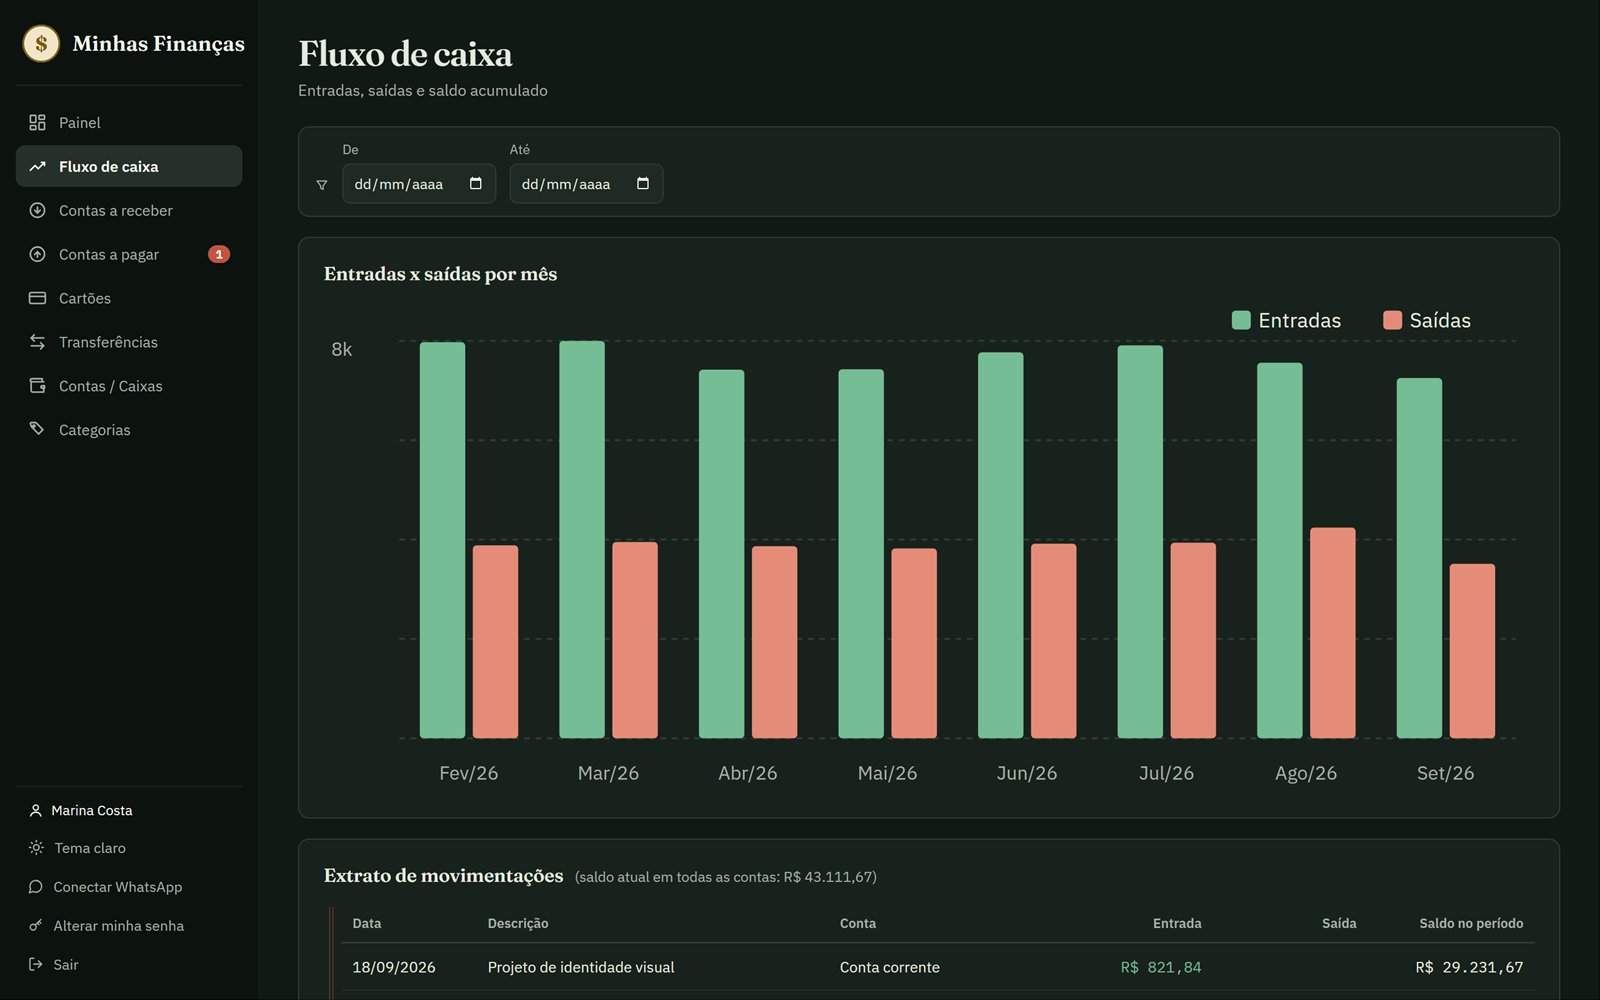Screen dimensions: 1600x1000
Task: Switch to Tema claro
Action: pyautogui.click(x=90, y=848)
